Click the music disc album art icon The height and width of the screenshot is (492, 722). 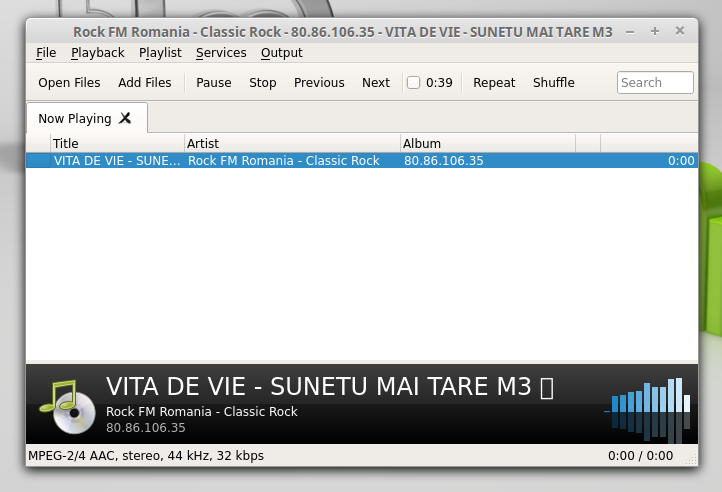tap(67, 406)
